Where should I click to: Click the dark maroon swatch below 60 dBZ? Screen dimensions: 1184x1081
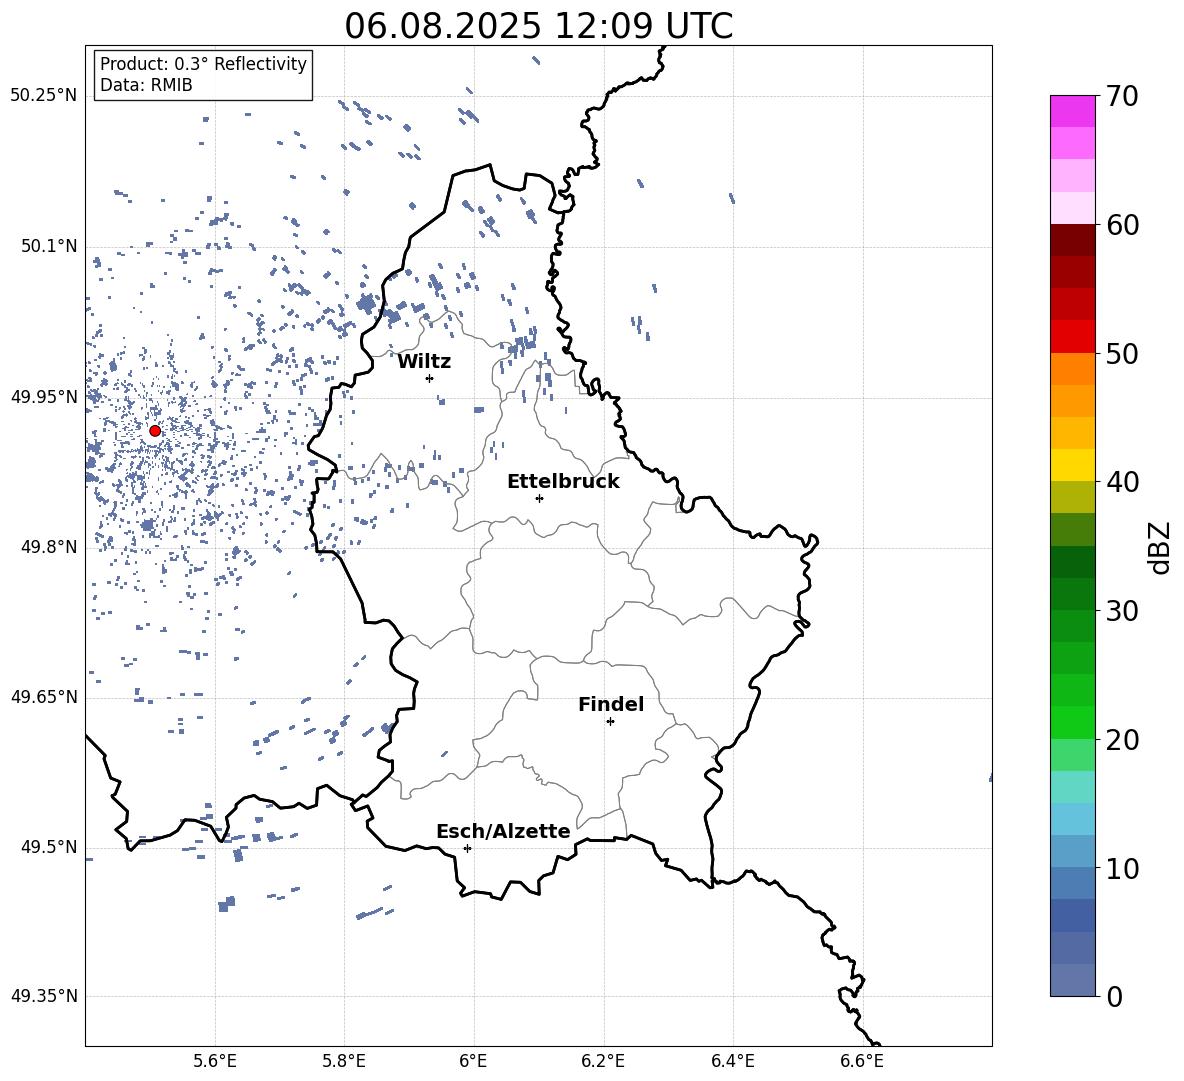(1073, 240)
